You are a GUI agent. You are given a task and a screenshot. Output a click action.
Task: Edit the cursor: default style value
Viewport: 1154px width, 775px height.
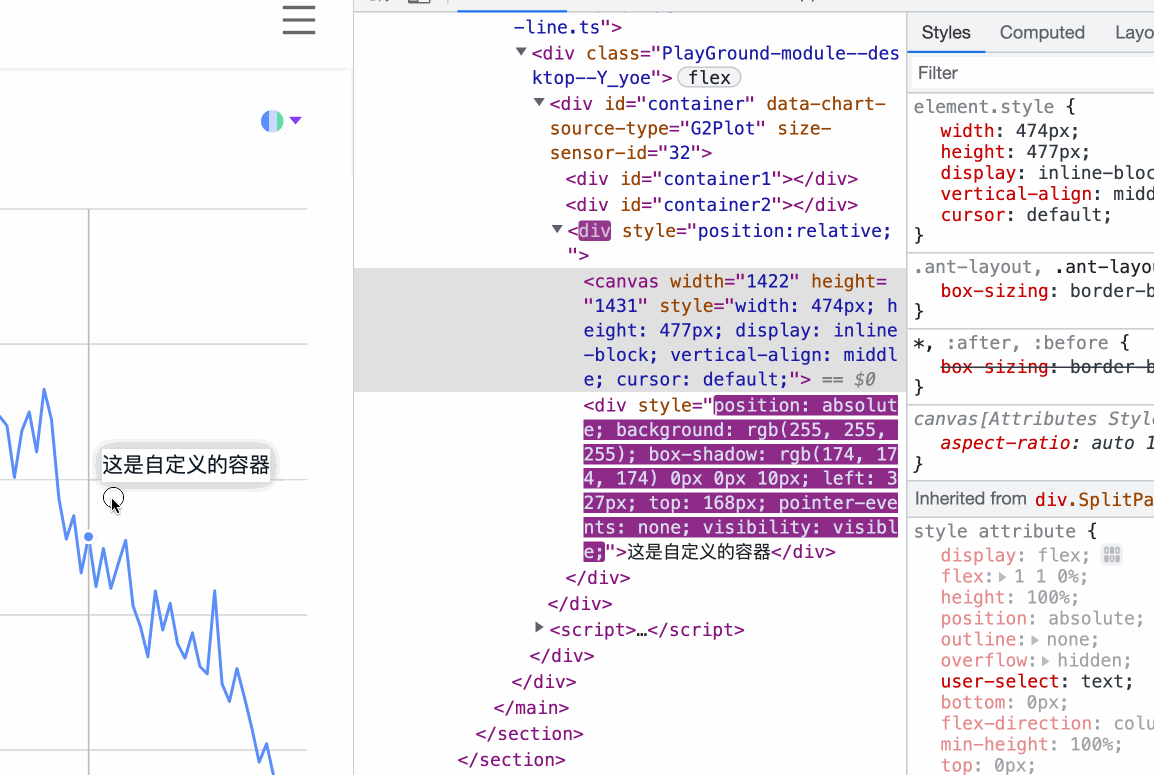pyautogui.click(x=1069, y=215)
